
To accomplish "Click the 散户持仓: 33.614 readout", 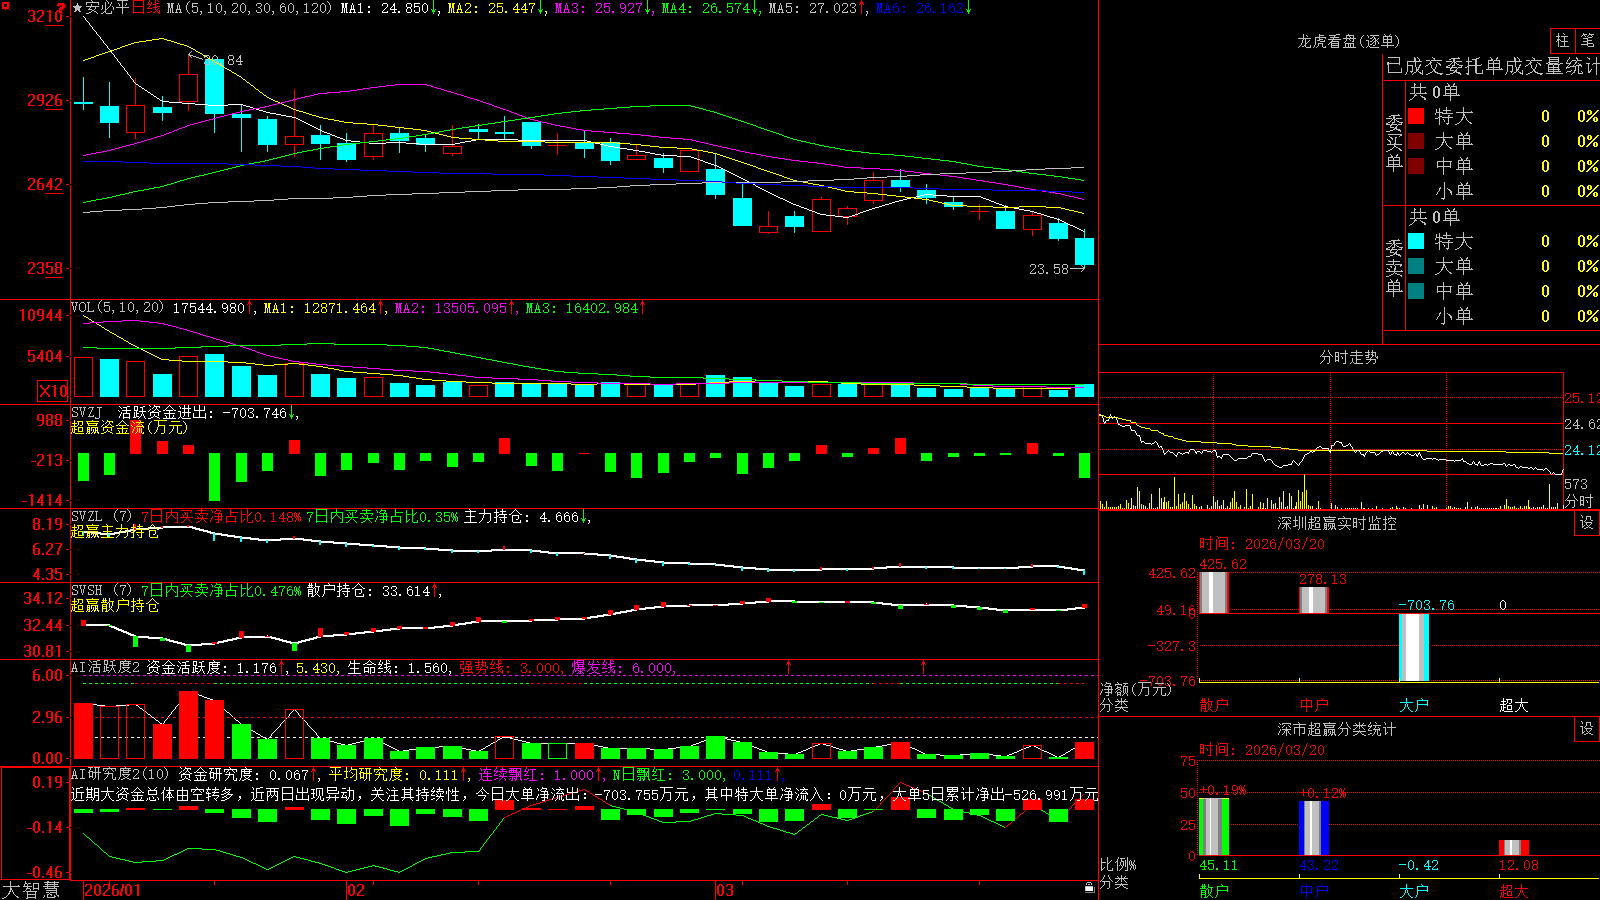I will [371, 591].
